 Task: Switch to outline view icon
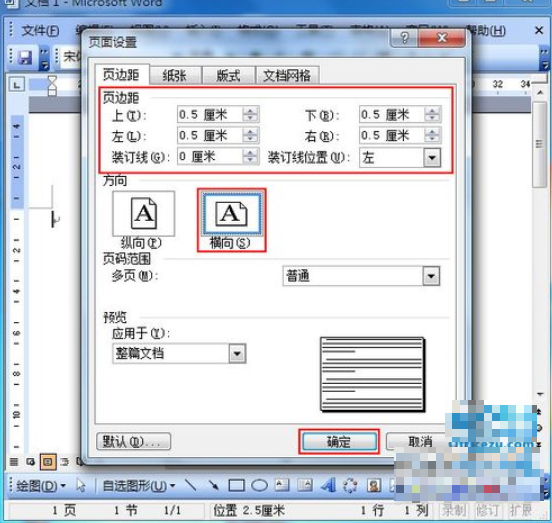pos(65,462)
